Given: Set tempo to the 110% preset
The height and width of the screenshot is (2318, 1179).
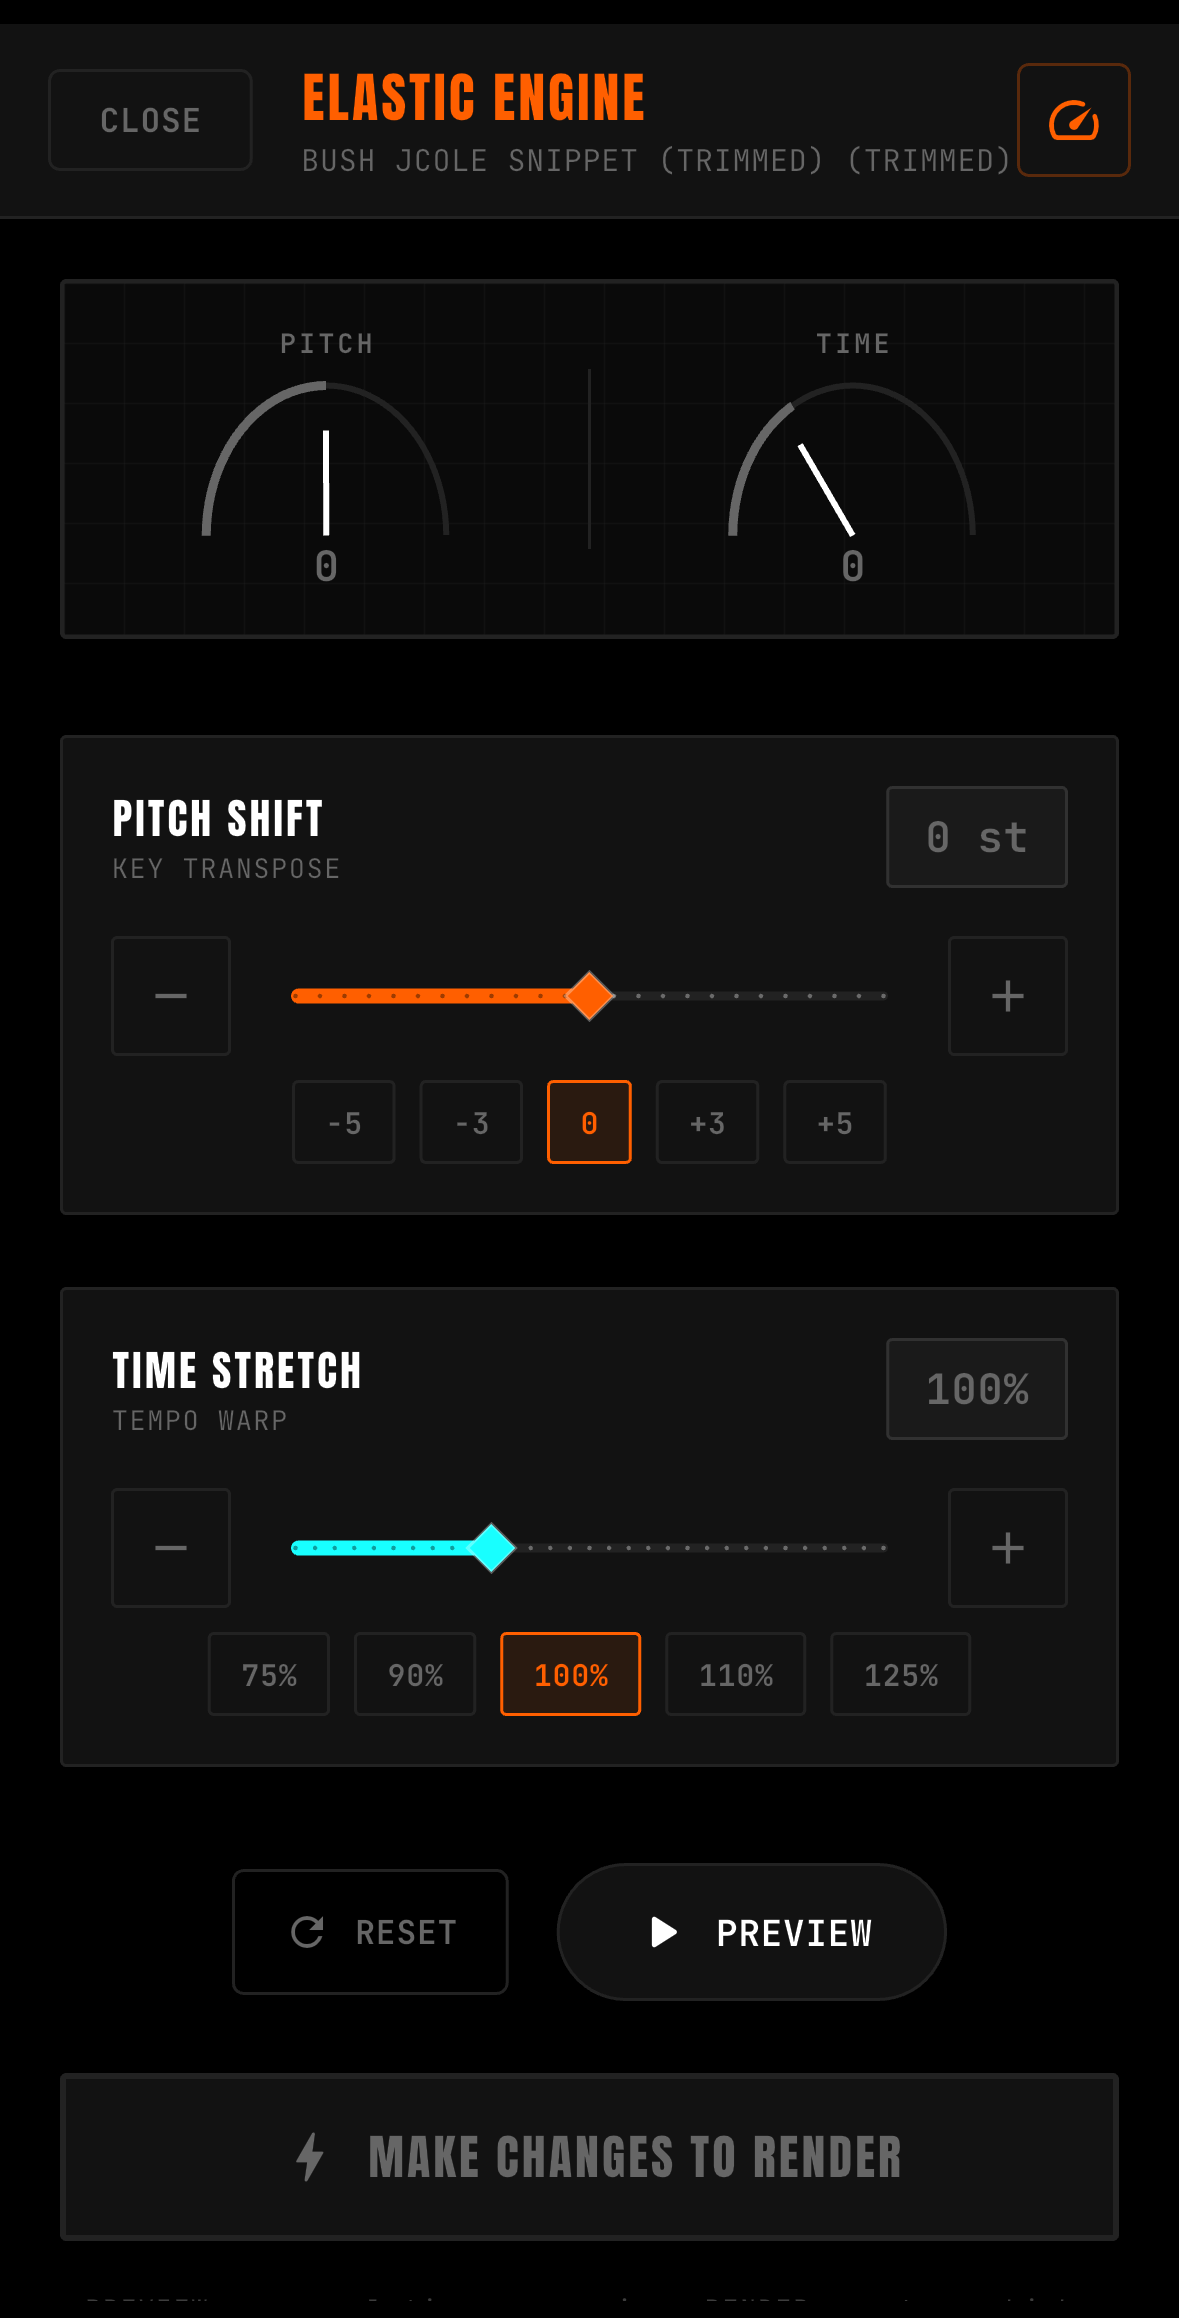Looking at the screenshot, I should pyautogui.click(x=735, y=1674).
